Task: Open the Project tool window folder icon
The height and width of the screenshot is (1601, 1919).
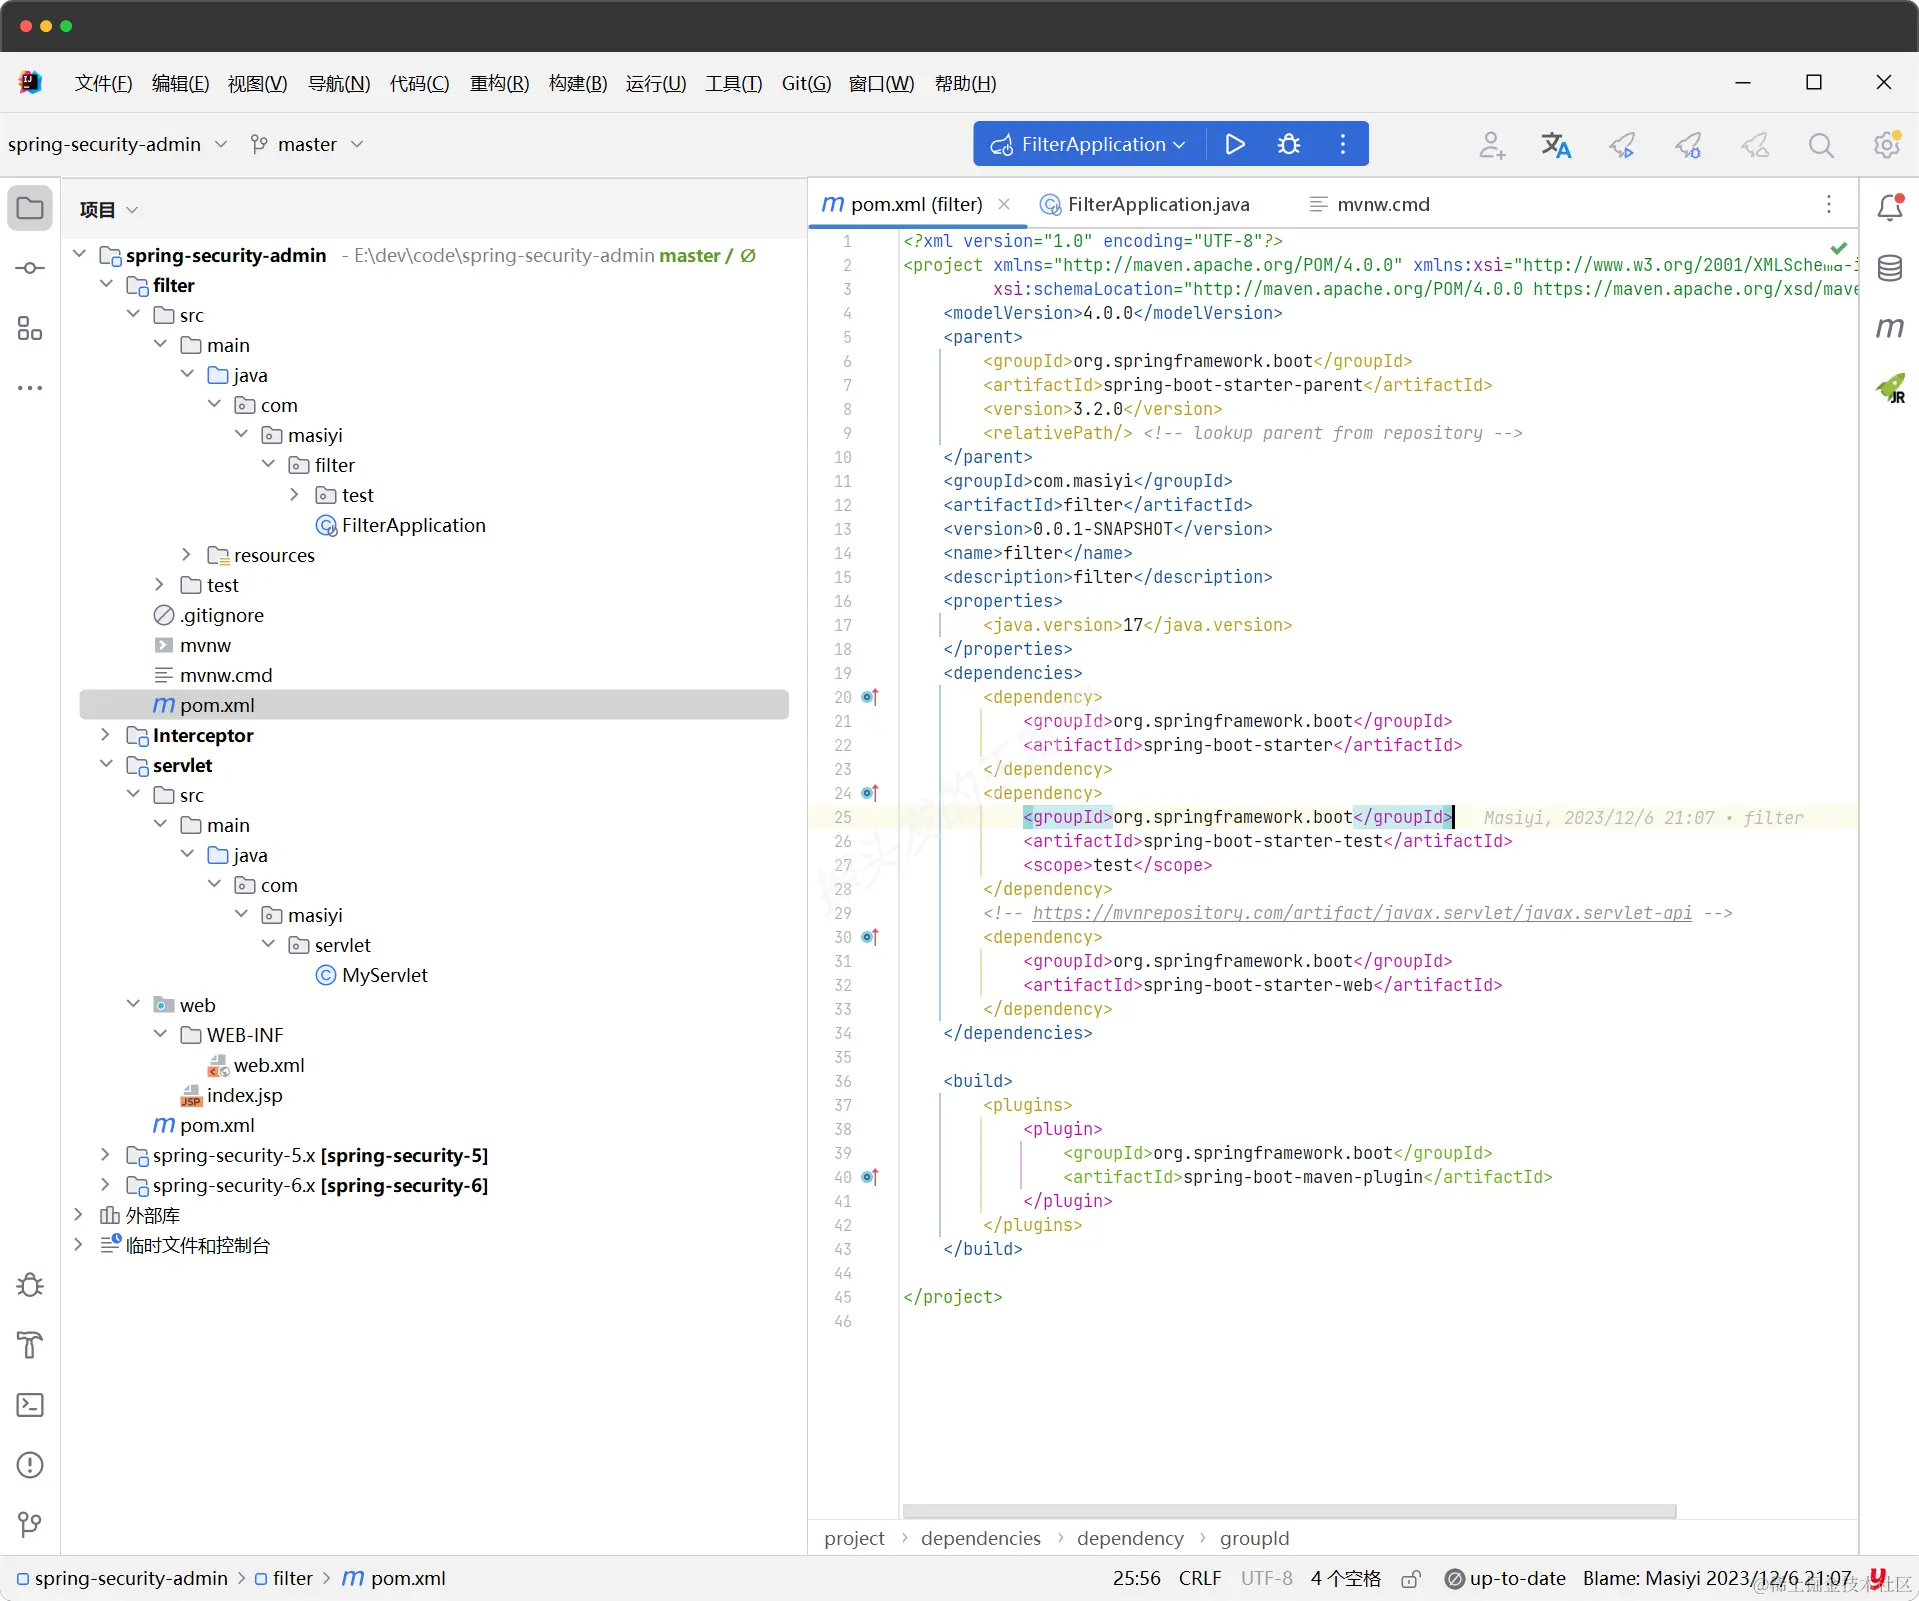Action: (30, 208)
